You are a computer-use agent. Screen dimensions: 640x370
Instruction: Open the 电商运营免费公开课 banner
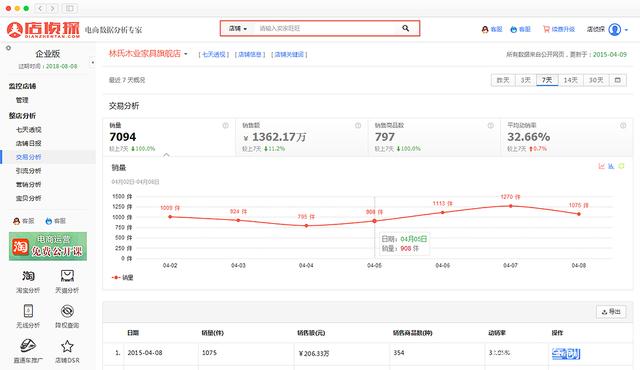48,246
